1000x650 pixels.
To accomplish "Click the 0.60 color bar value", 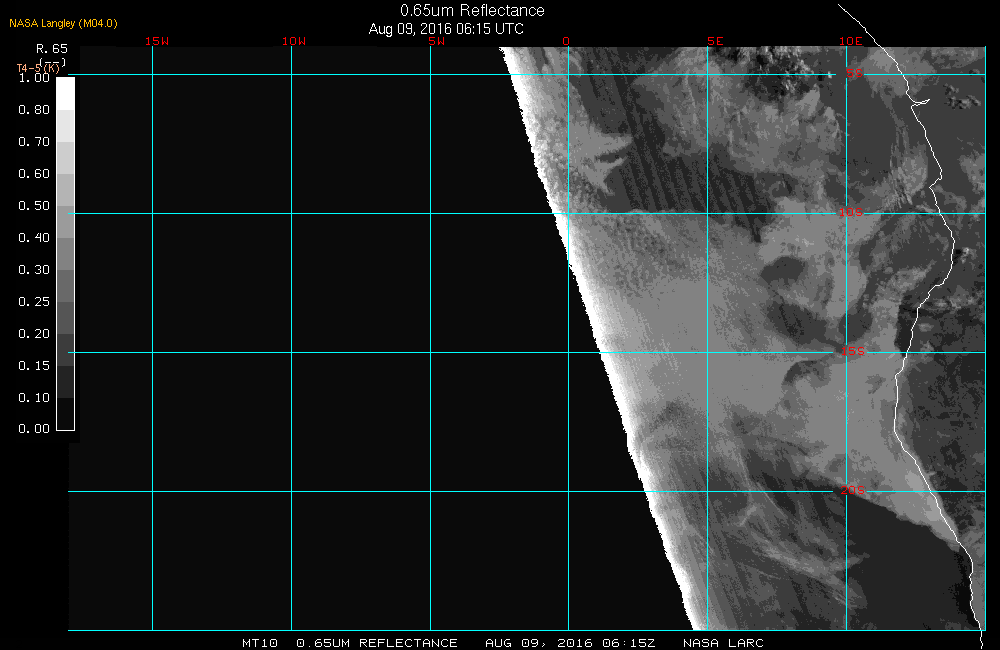I will click(x=34, y=174).
